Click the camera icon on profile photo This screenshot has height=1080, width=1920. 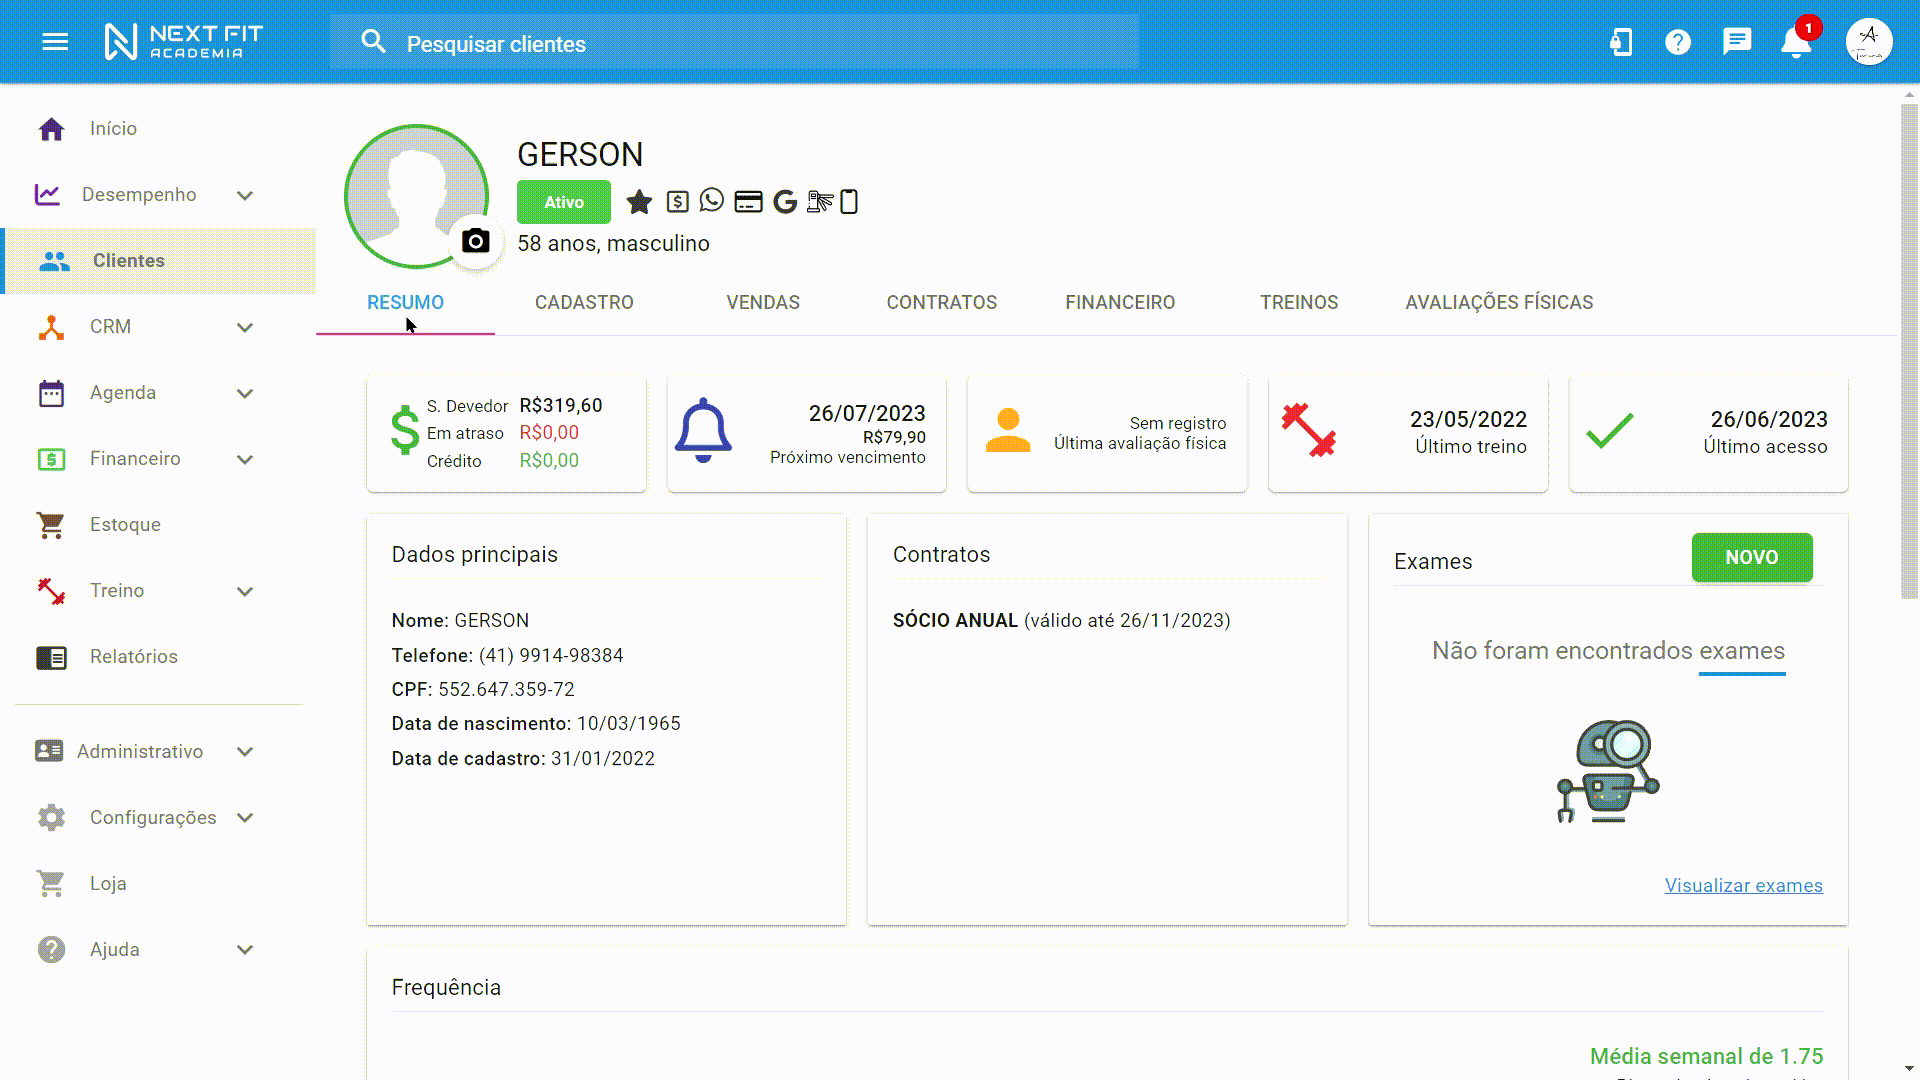click(476, 241)
